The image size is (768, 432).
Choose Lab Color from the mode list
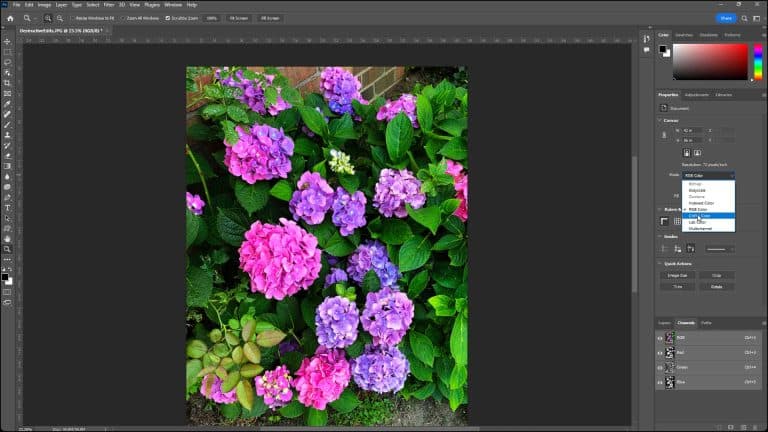708,222
